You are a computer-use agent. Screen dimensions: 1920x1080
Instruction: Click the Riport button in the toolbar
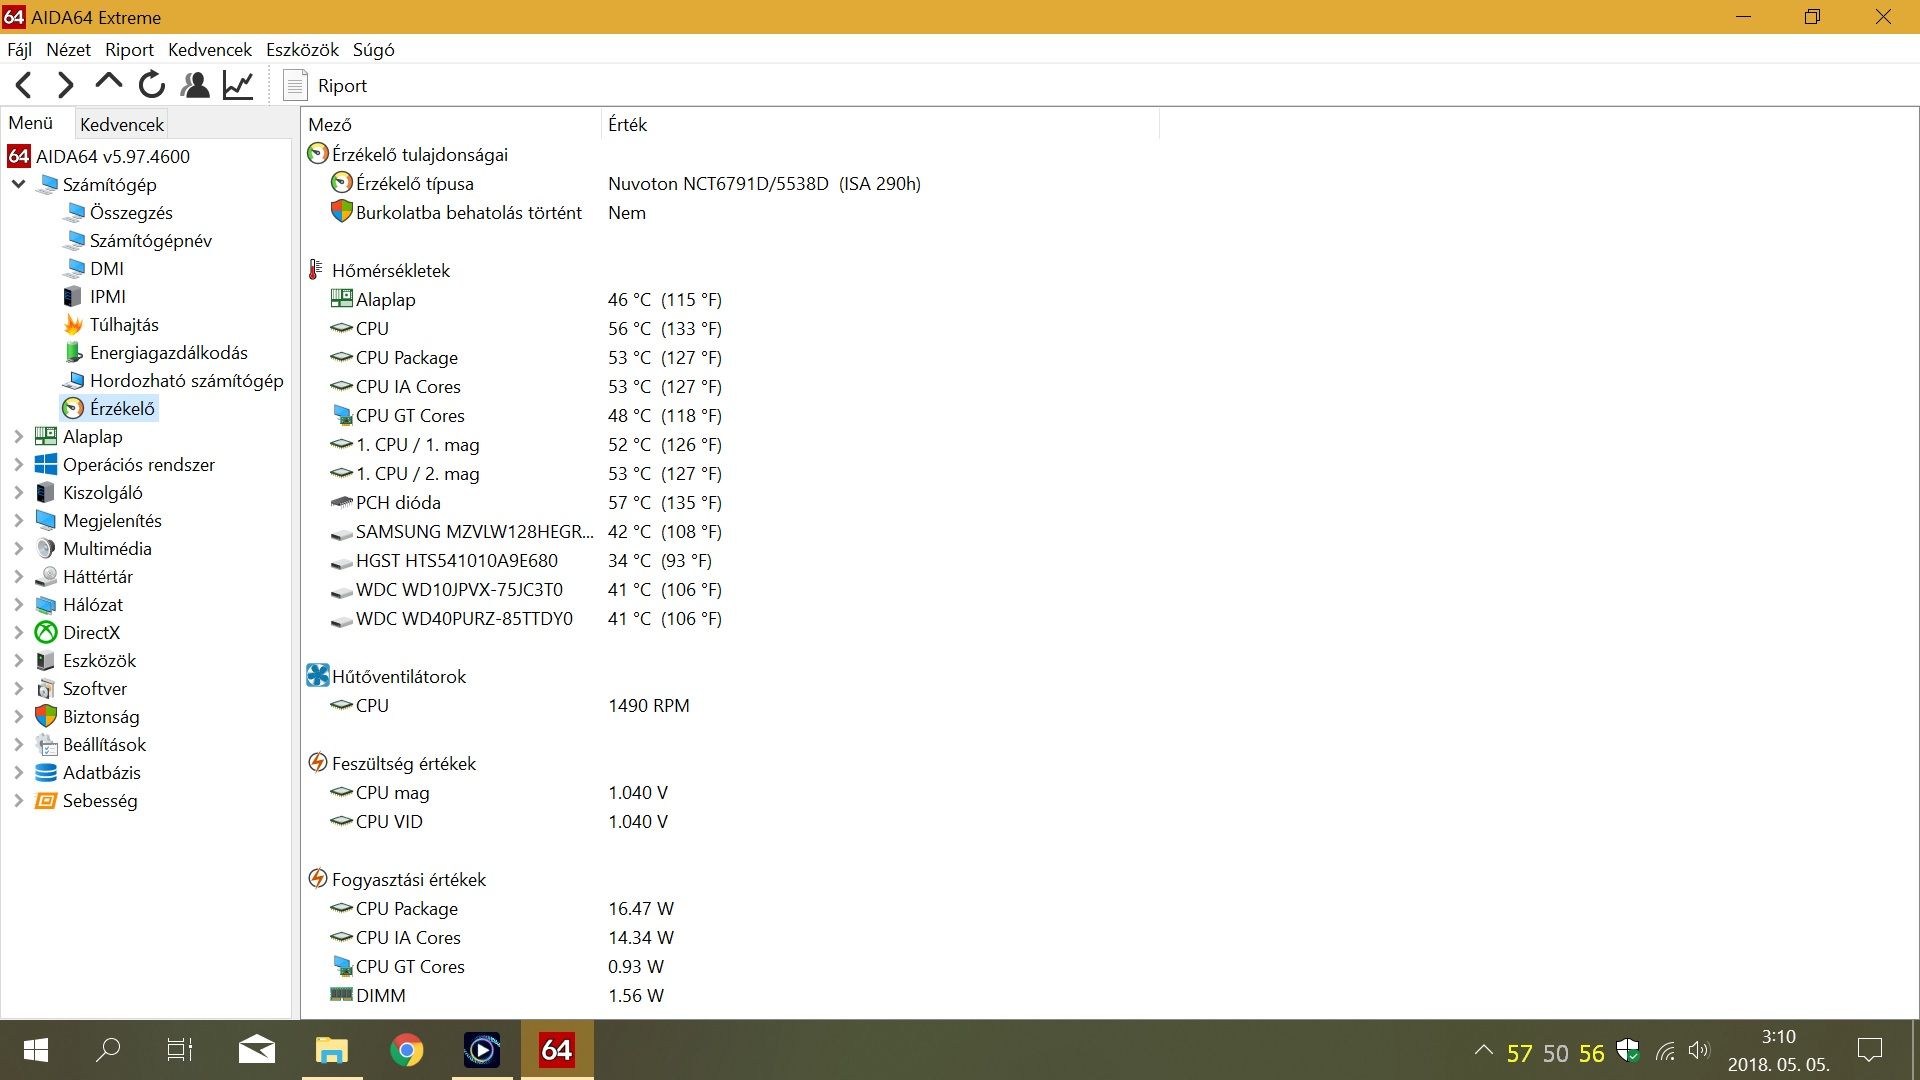[326, 86]
